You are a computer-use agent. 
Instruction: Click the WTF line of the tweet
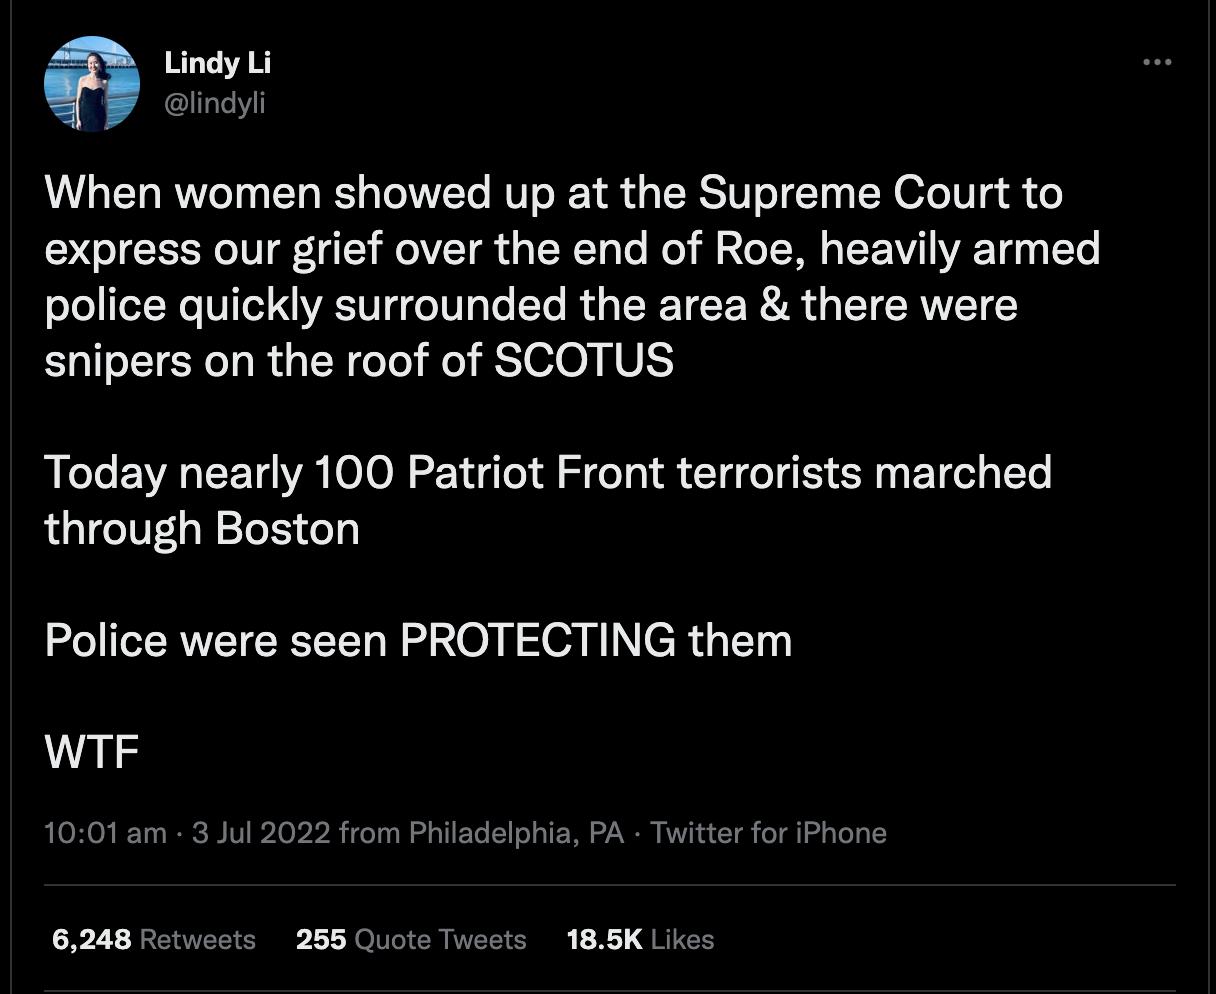coord(91,753)
